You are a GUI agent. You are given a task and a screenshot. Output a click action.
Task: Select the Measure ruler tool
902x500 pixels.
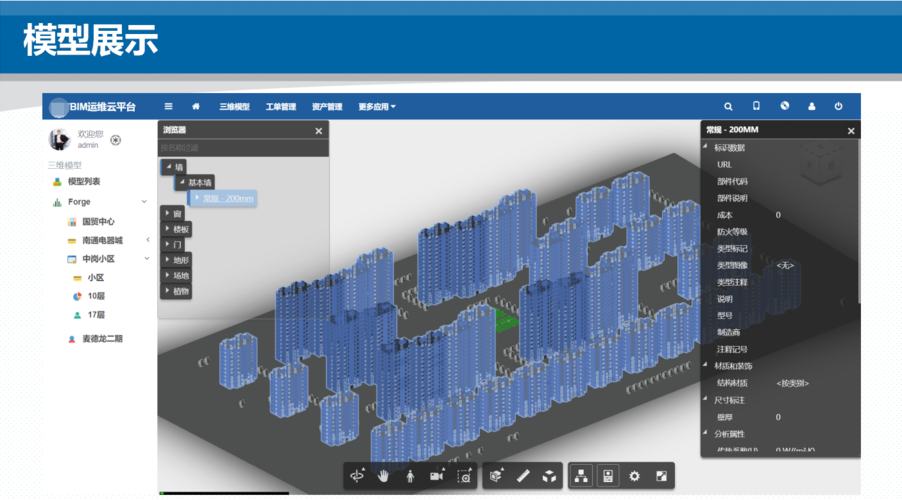click(523, 476)
